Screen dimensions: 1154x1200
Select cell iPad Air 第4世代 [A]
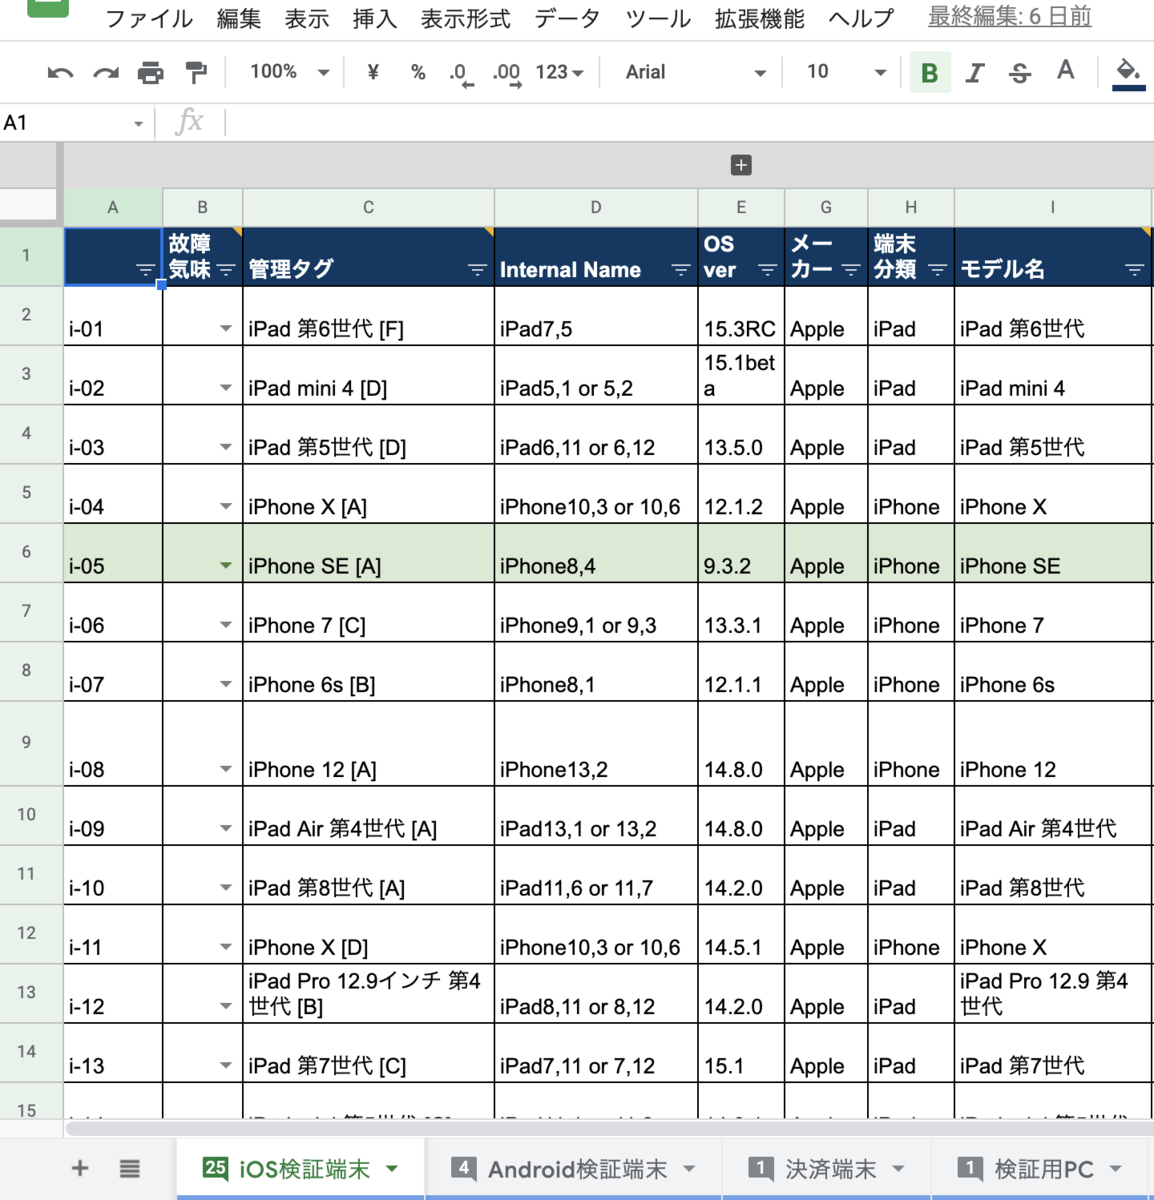point(368,816)
